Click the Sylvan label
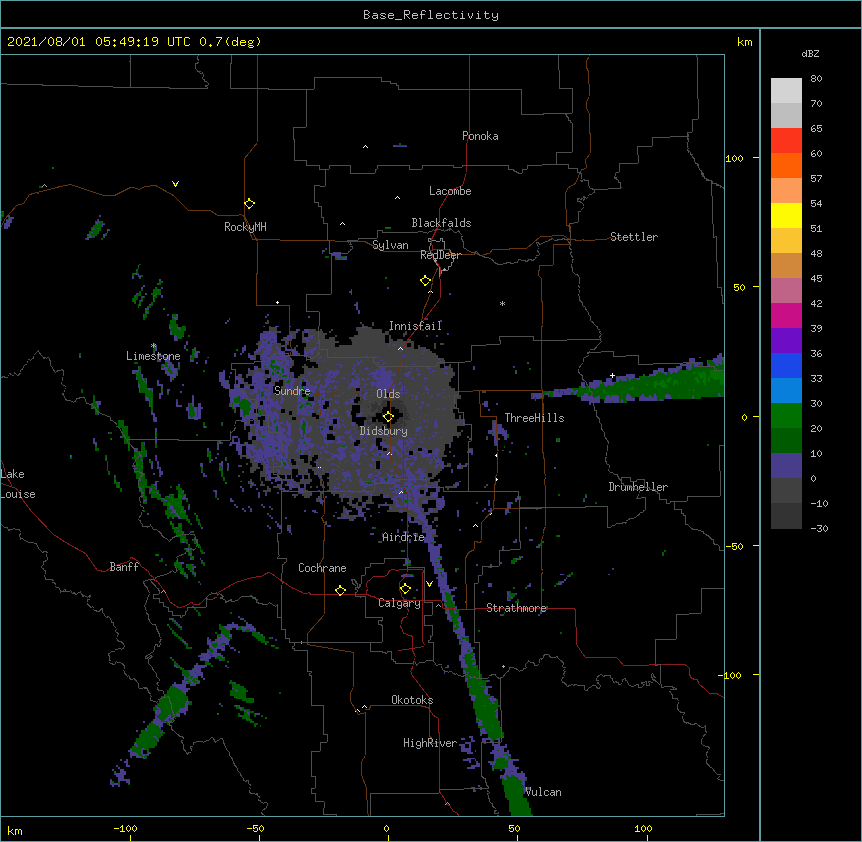Viewport: 862px width, 842px height. point(390,245)
